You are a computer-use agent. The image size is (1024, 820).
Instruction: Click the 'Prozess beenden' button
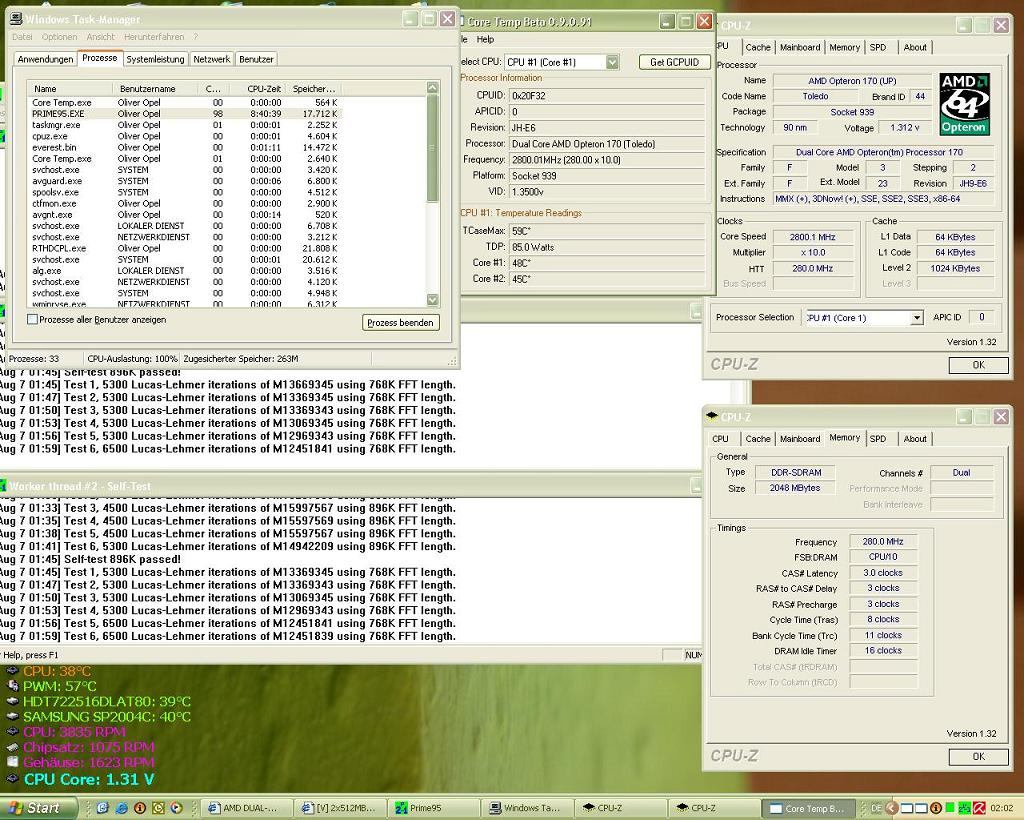pyautogui.click(x=400, y=323)
